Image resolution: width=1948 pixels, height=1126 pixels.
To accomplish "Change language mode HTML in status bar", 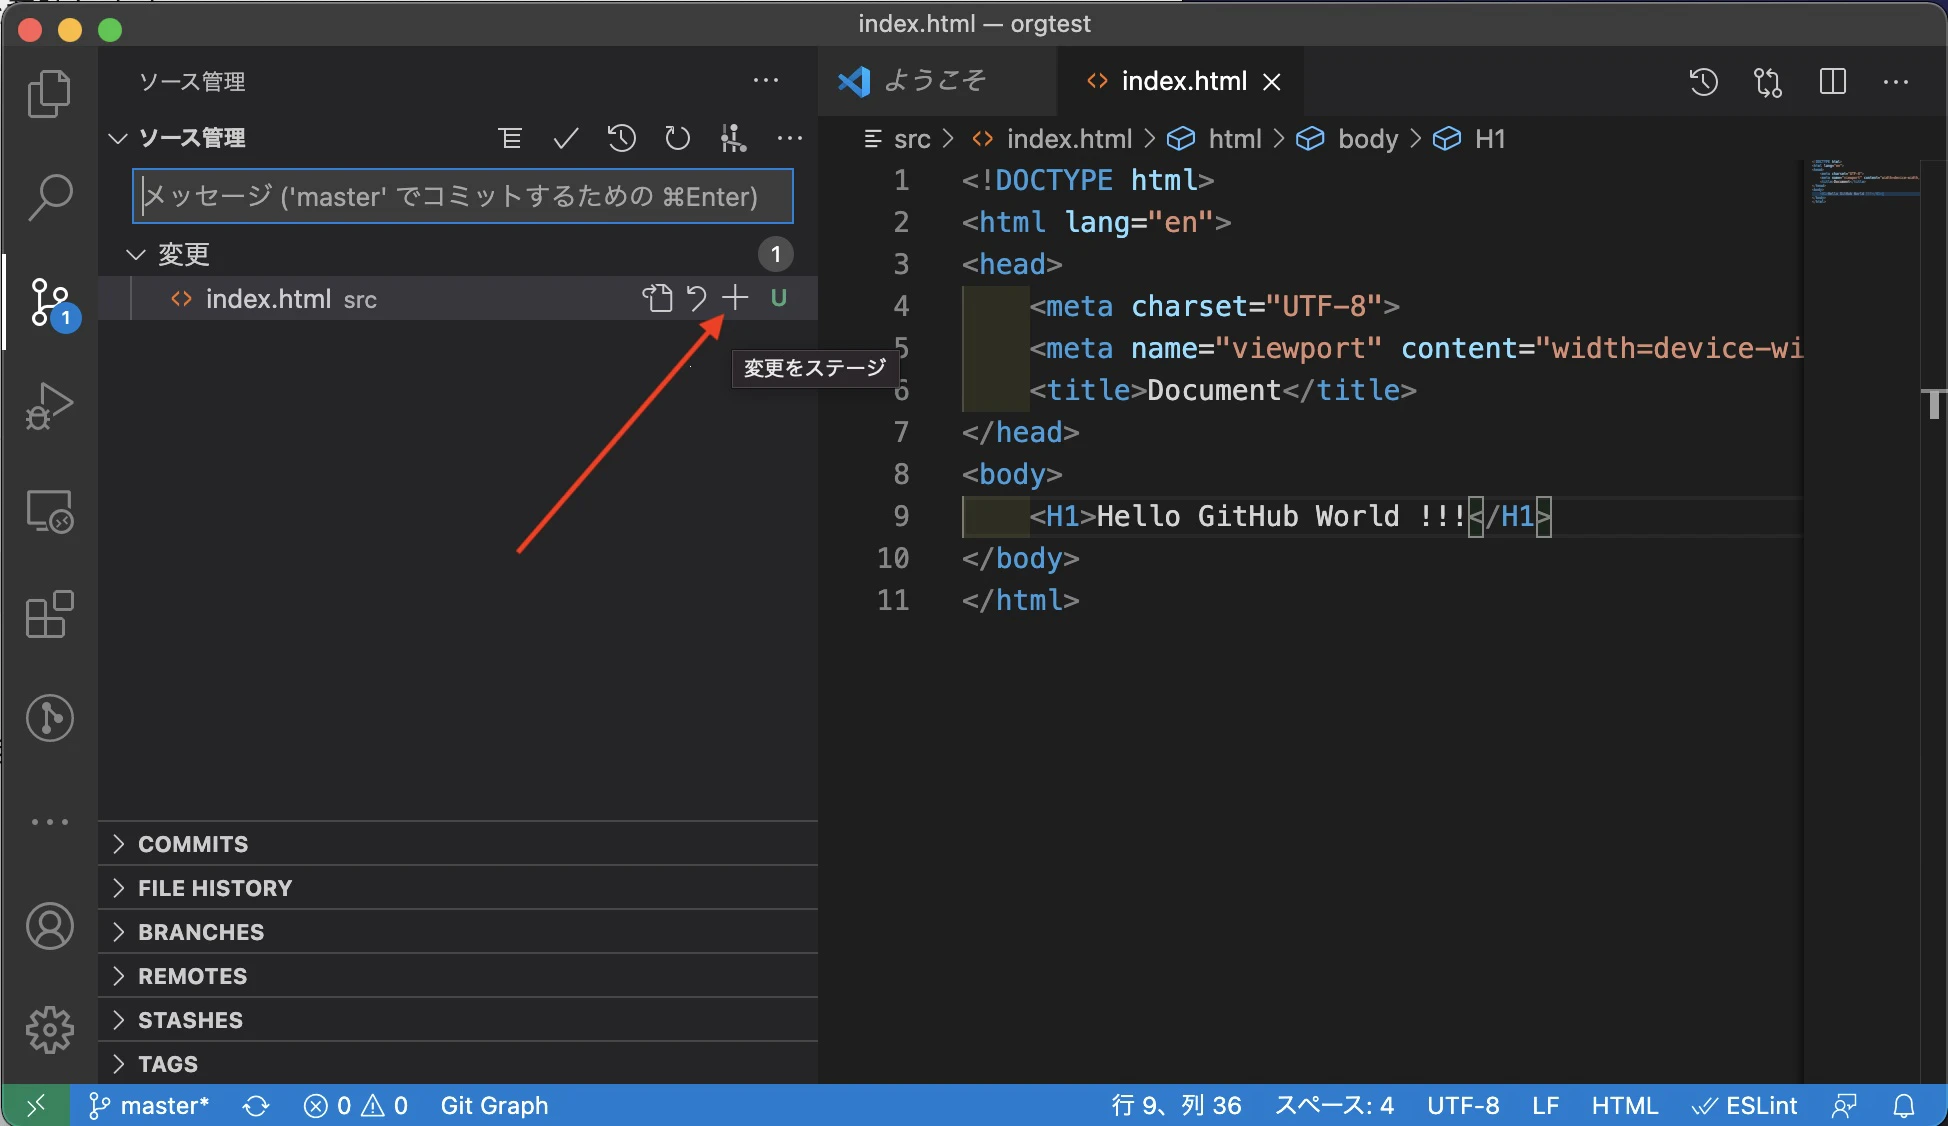I will click(1624, 1105).
